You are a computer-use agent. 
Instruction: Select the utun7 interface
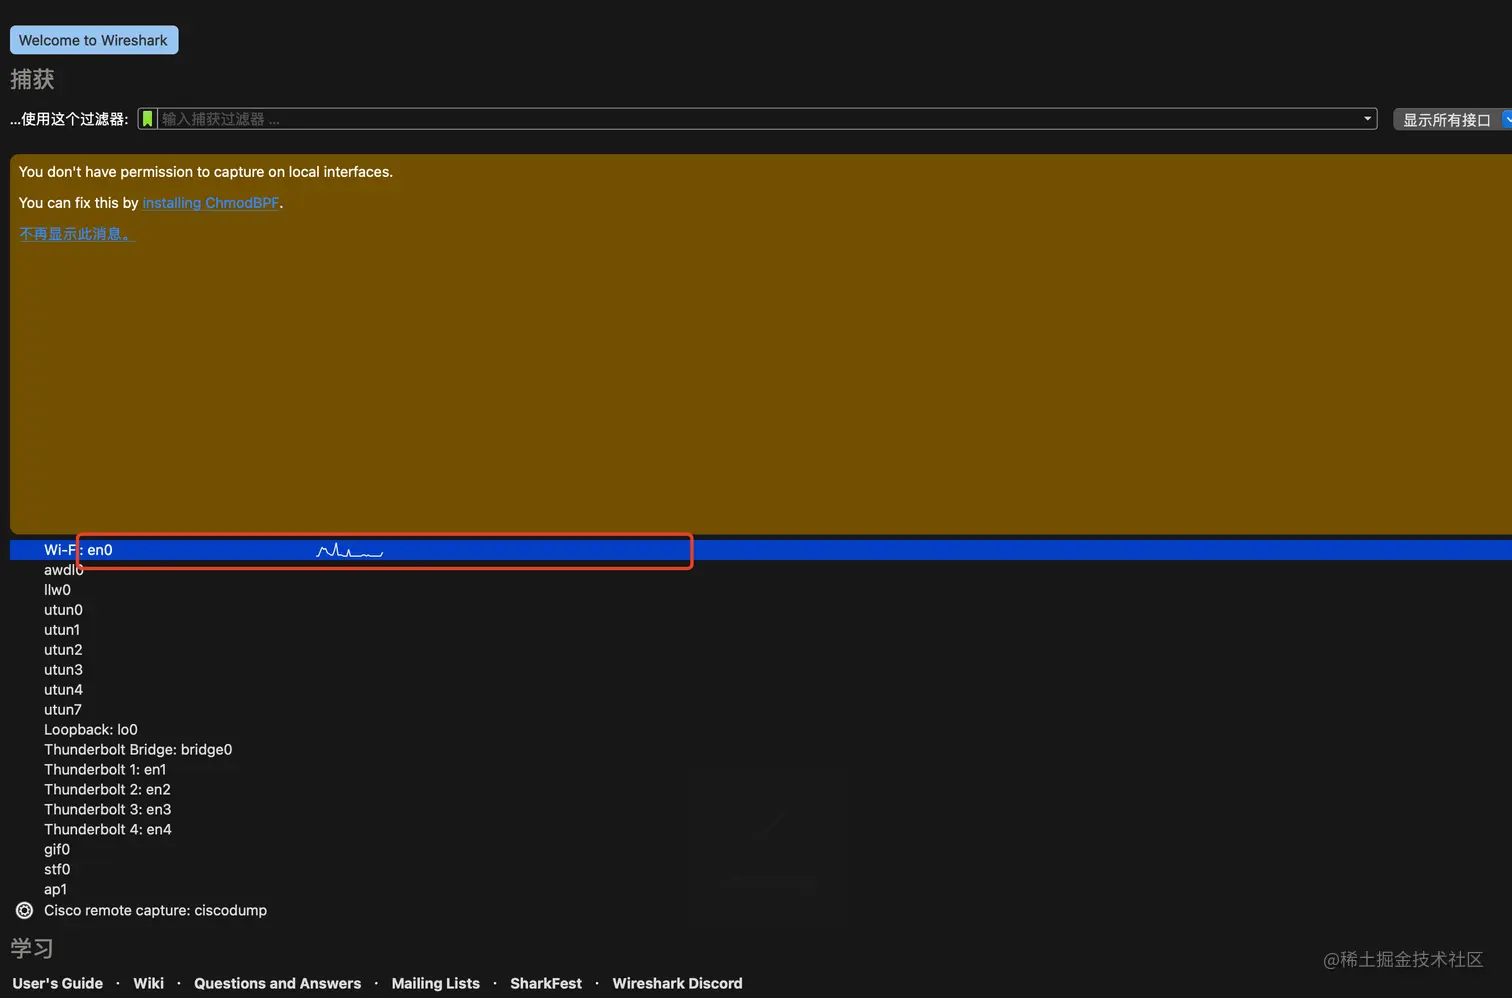click(x=761, y=710)
